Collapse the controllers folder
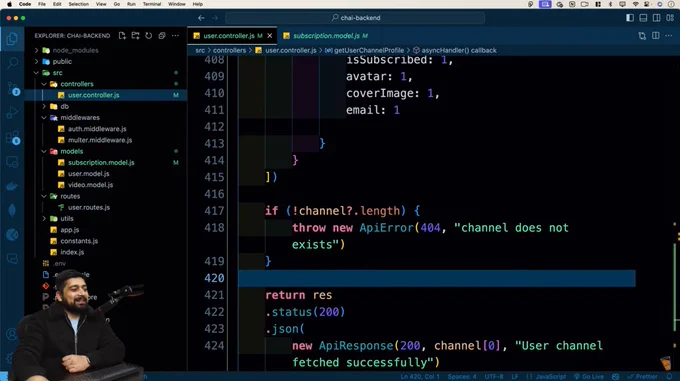Screen dimensions: 680x381 click(44, 84)
